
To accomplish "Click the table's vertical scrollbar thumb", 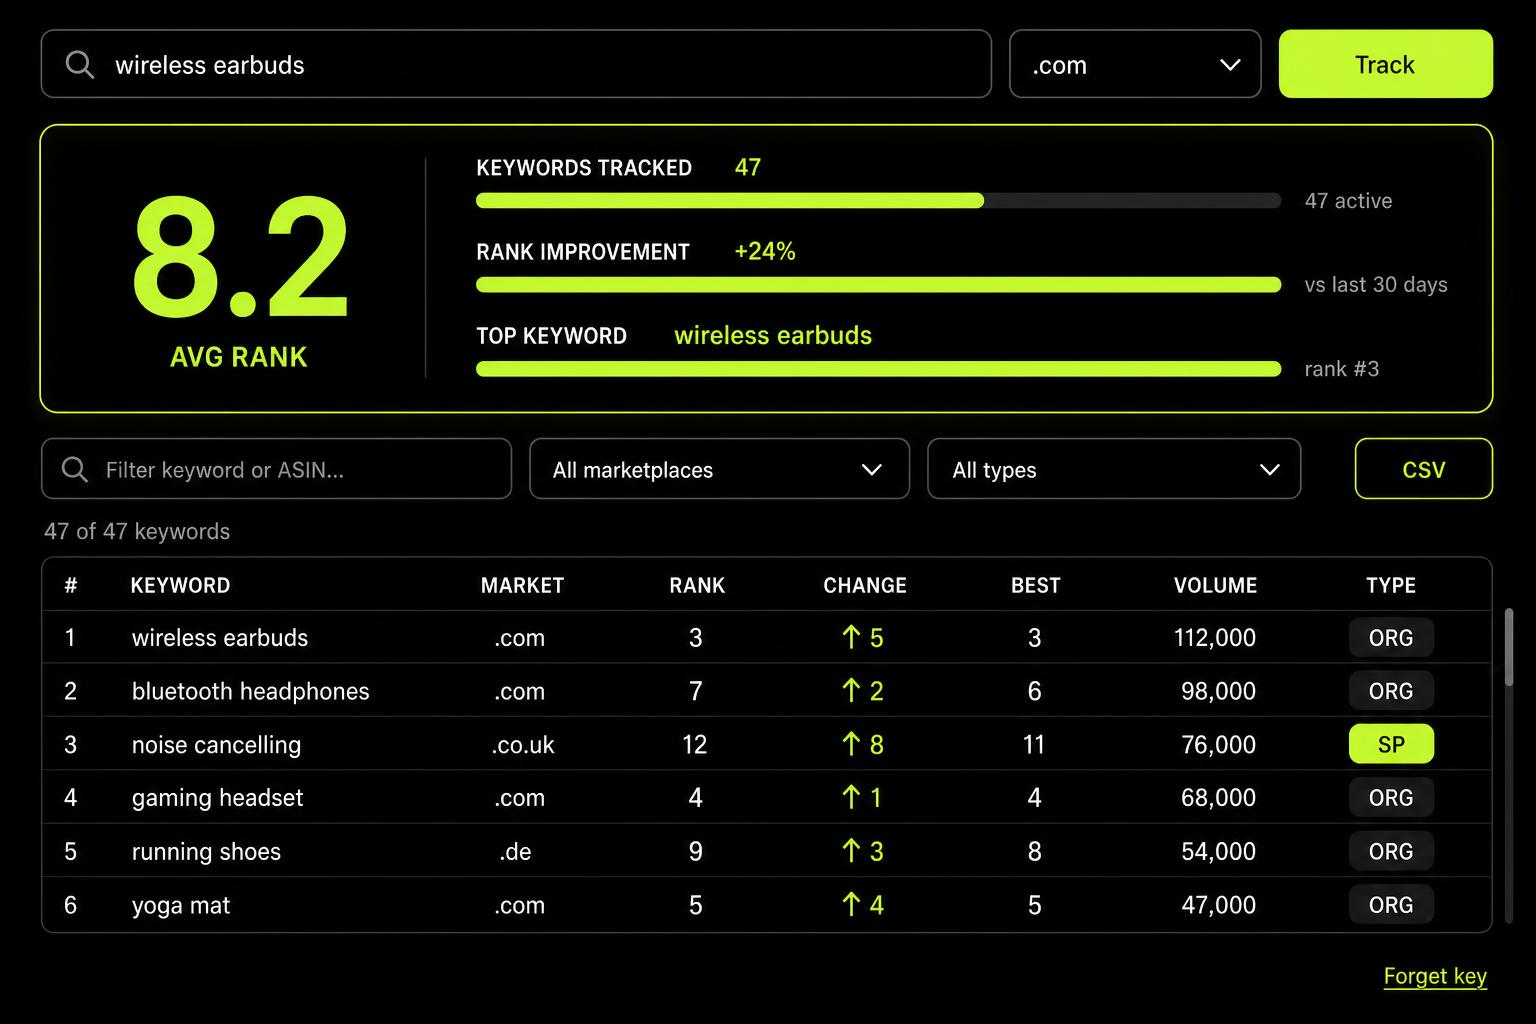I will (1508, 647).
